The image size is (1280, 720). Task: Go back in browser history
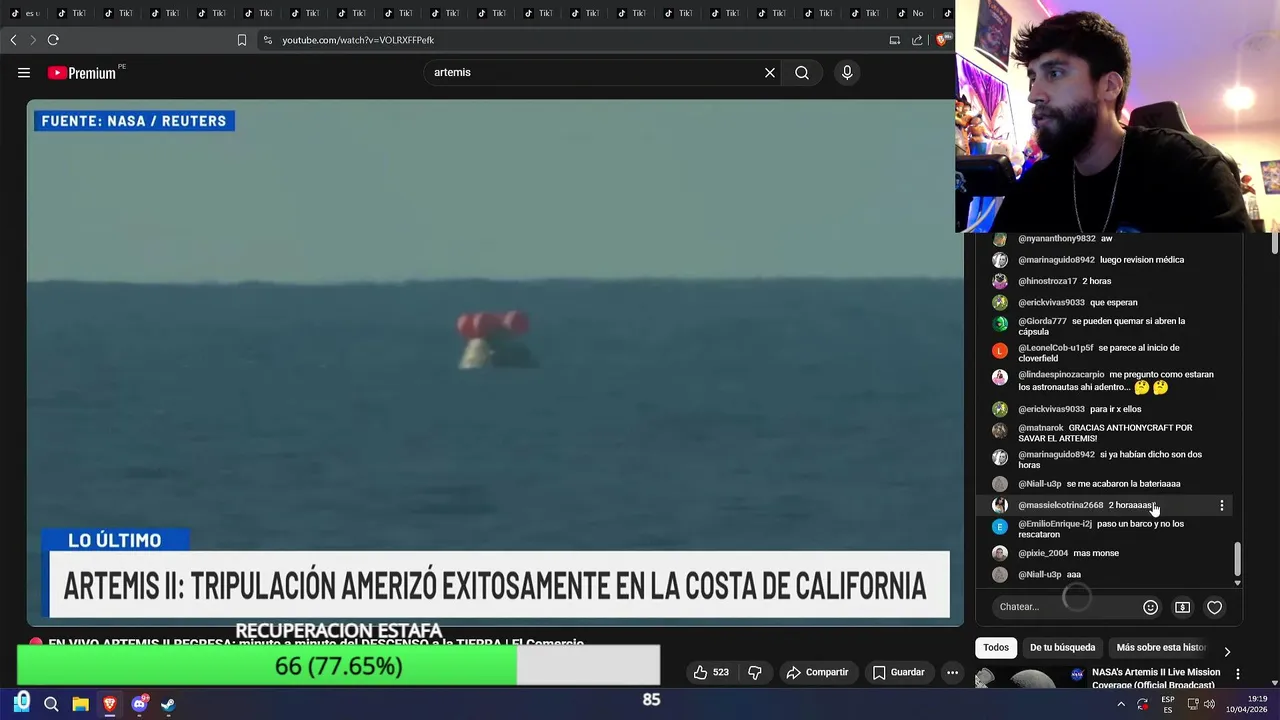tap(13, 40)
